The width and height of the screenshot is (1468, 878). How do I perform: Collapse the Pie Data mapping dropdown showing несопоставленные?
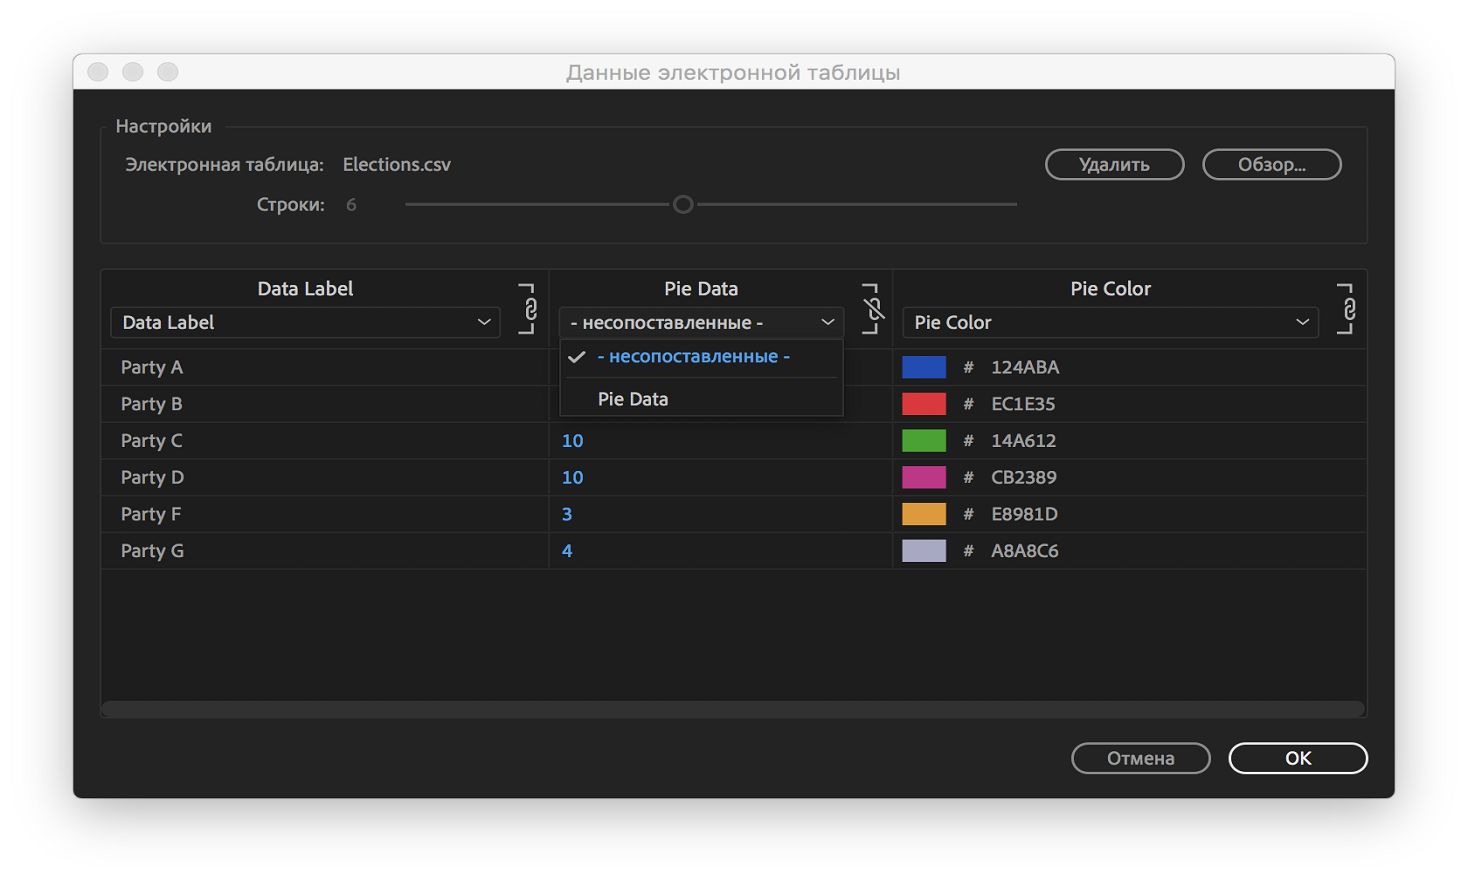tap(701, 322)
